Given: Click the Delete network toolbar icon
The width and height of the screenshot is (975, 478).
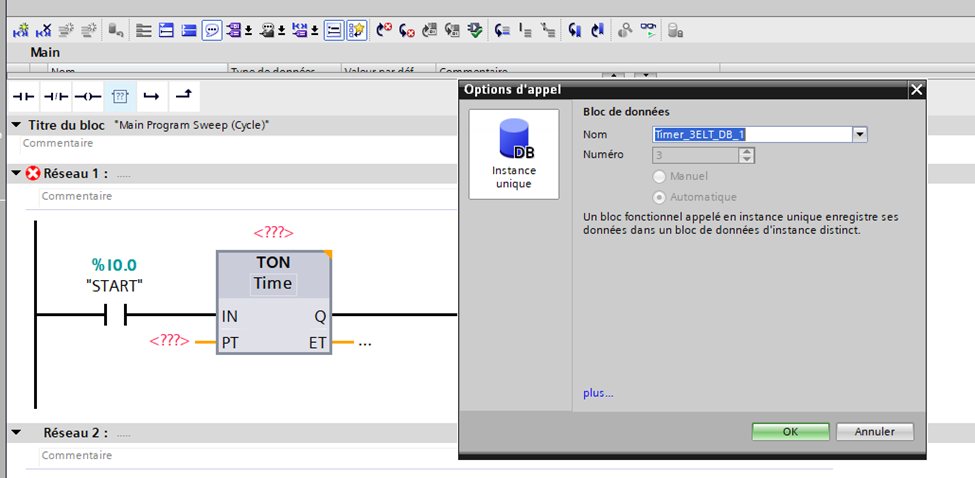Looking at the screenshot, I should pyautogui.click(x=44, y=30).
